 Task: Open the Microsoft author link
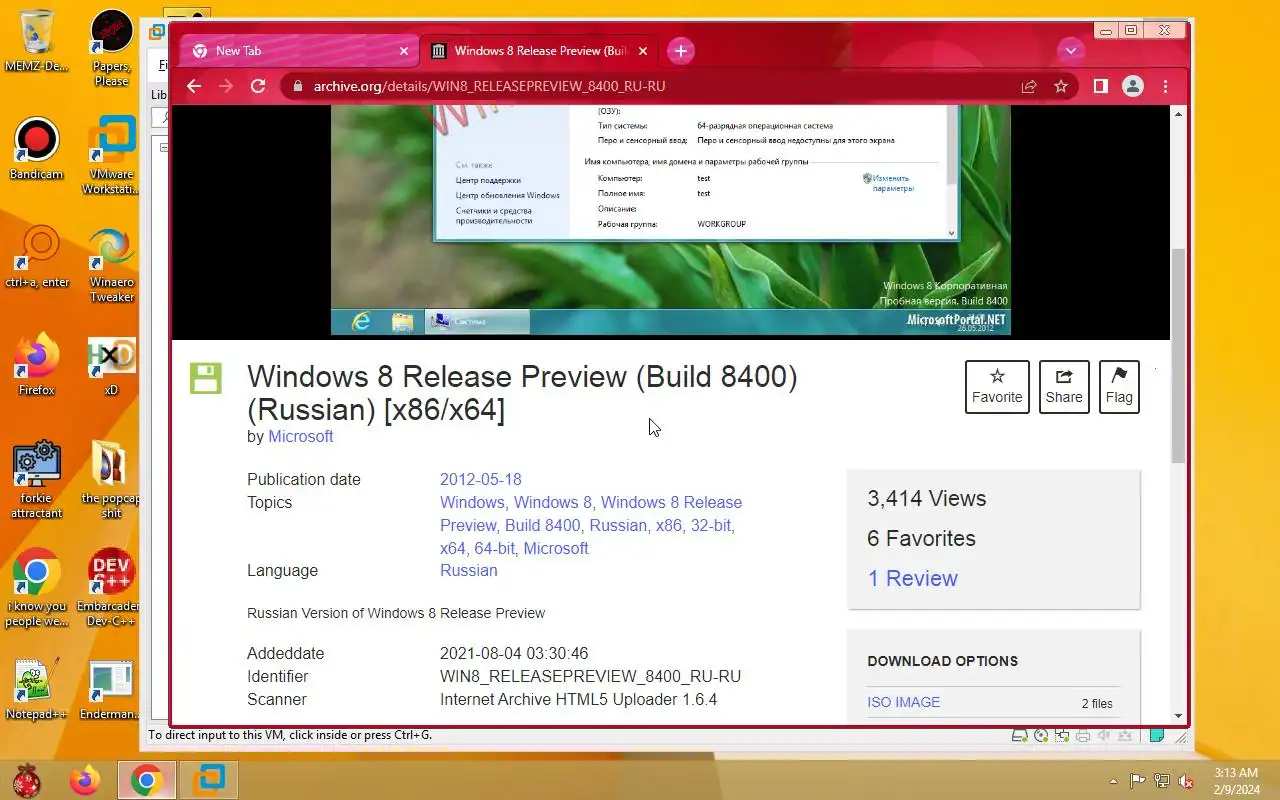click(x=300, y=436)
